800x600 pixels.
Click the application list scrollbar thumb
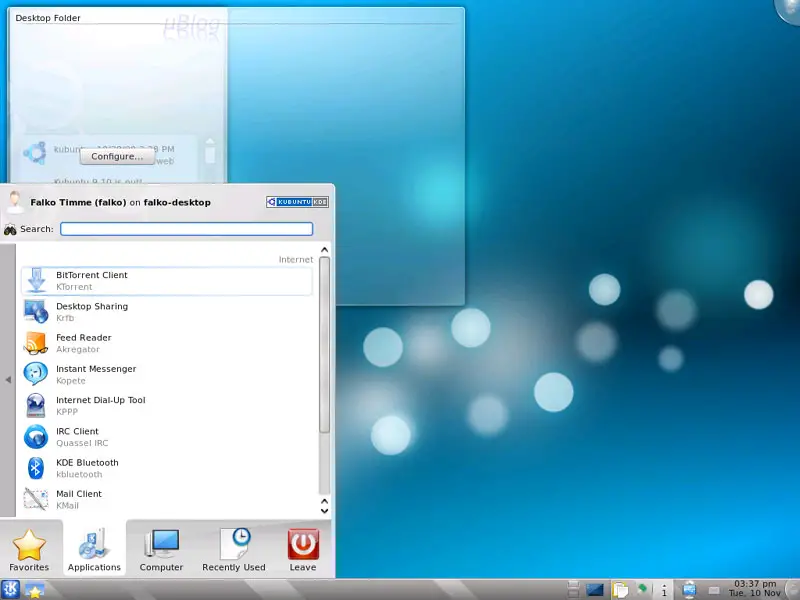coord(324,345)
